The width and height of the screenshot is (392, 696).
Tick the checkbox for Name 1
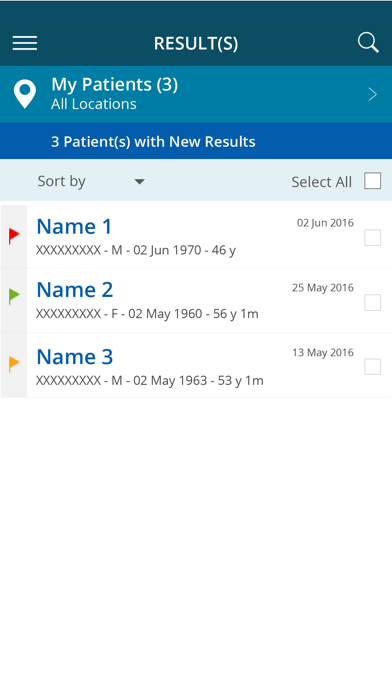pyautogui.click(x=372, y=237)
